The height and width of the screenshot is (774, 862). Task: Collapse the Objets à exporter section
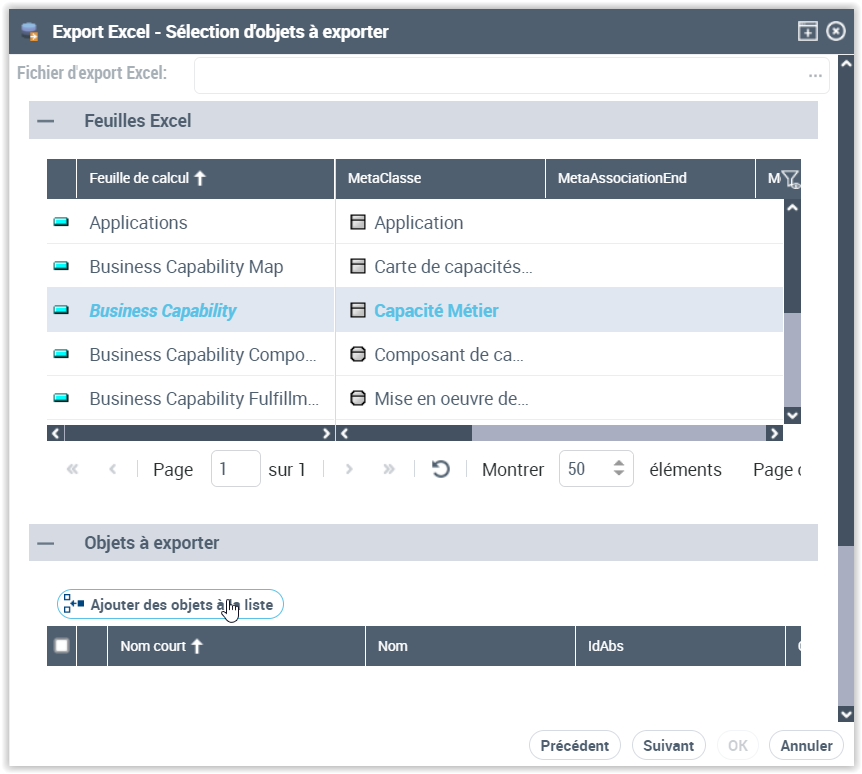(45, 543)
